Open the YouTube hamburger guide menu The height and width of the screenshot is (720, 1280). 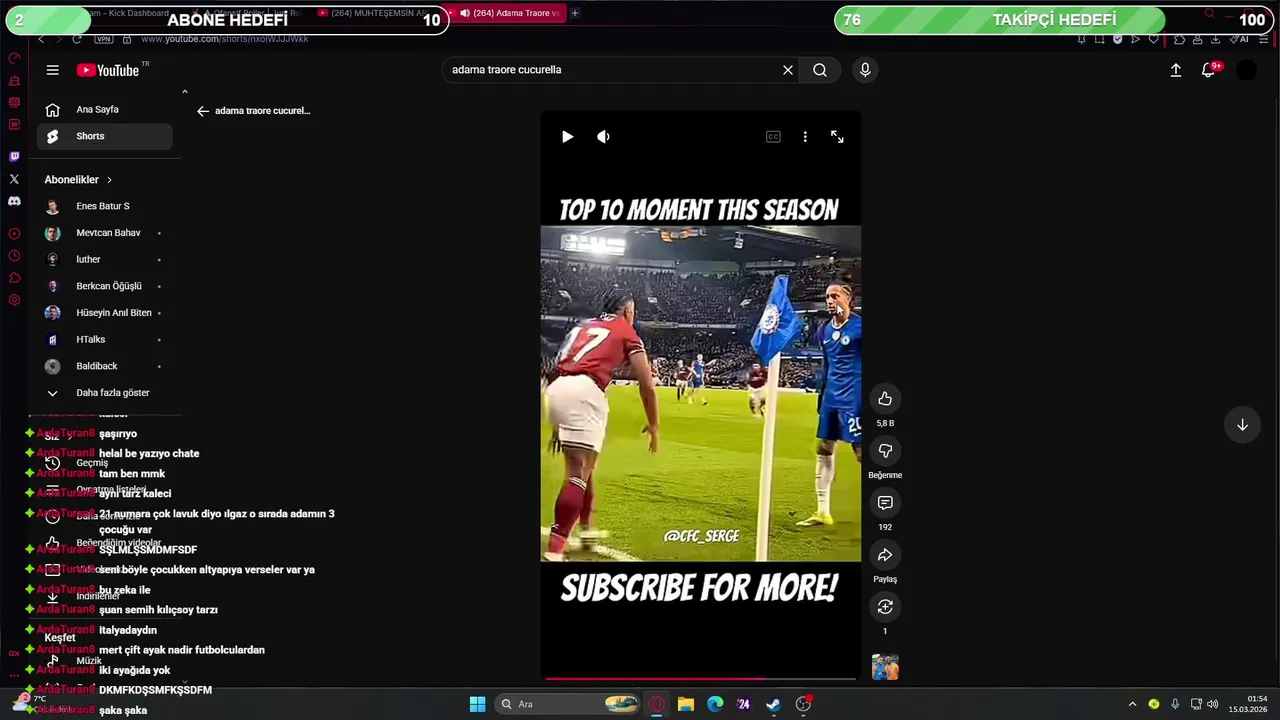52,70
